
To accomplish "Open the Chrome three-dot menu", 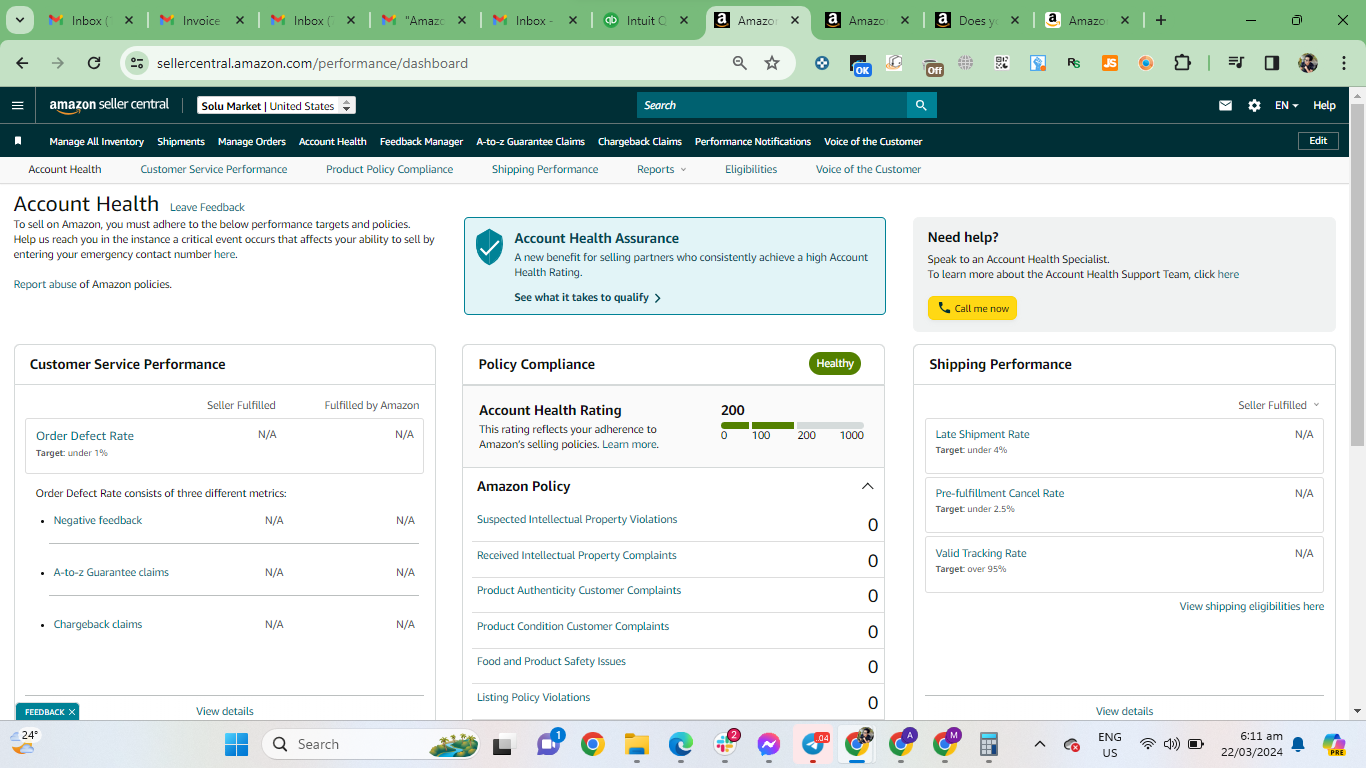I will tap(1342, 63).
